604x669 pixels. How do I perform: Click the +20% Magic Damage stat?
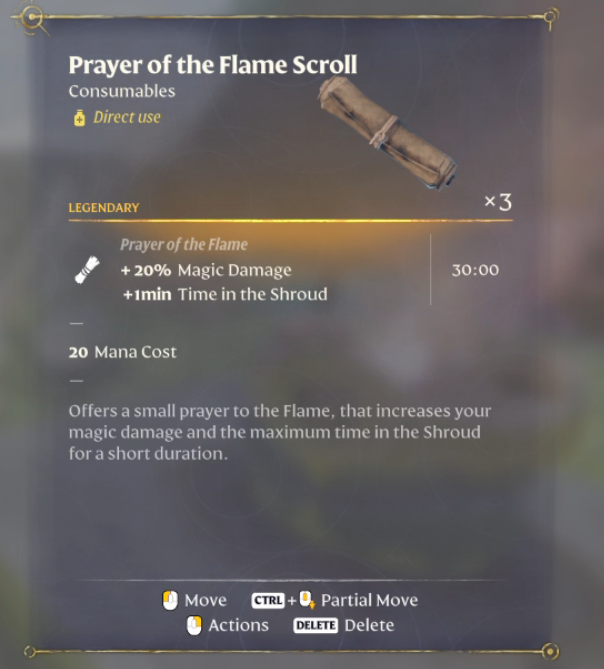pos(206,270)
